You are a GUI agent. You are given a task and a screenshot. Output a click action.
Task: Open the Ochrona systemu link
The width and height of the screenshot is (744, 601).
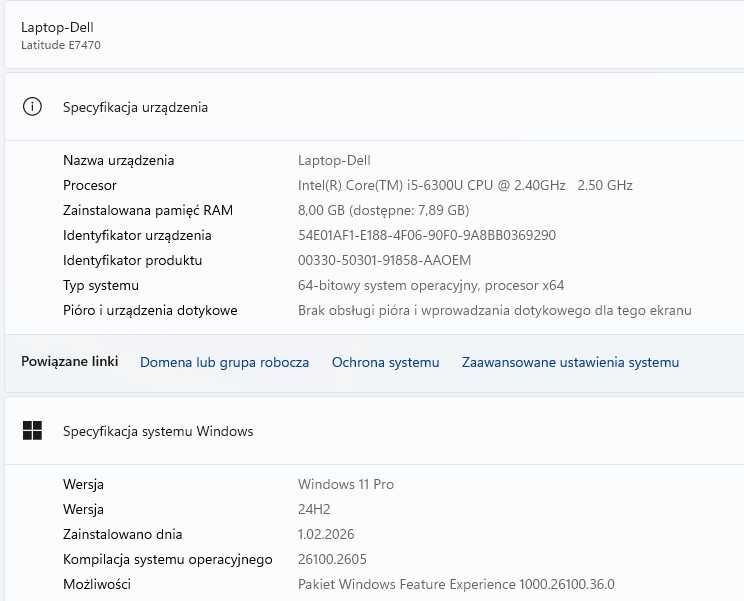tap(385, 362)
